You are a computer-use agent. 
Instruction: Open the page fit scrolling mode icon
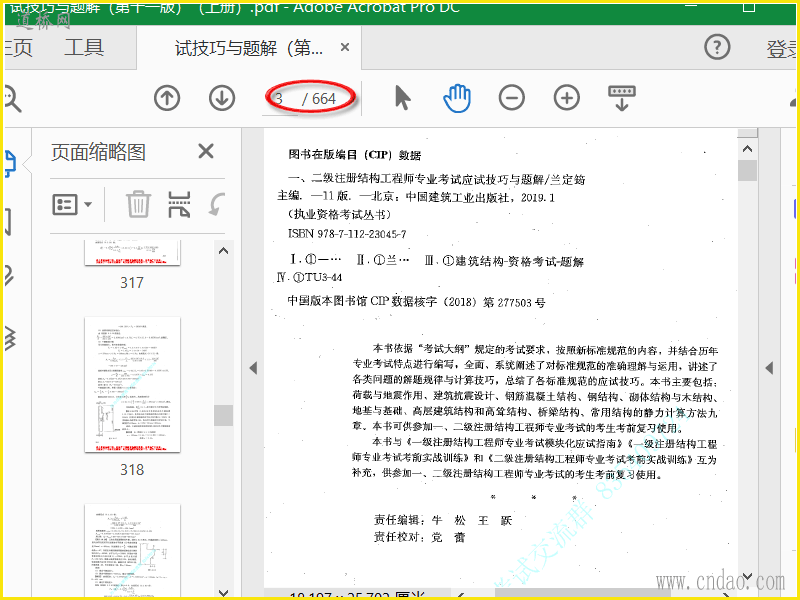(622, 98)
